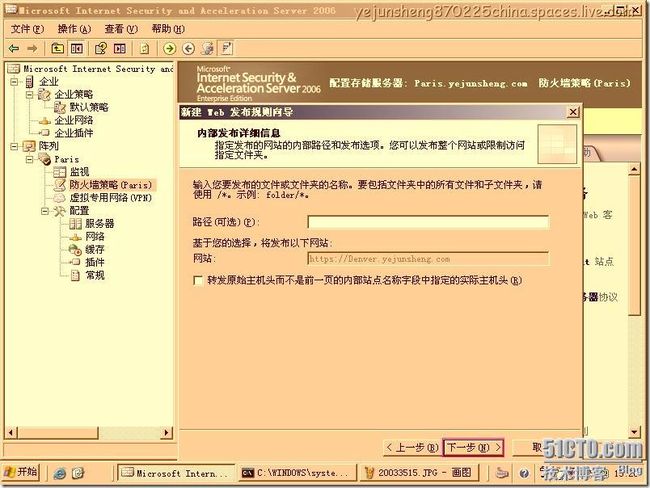Click the 网站 URL field
Image resolution: width=650 pixels, height=488 pixels.
(x=428, y=259)
